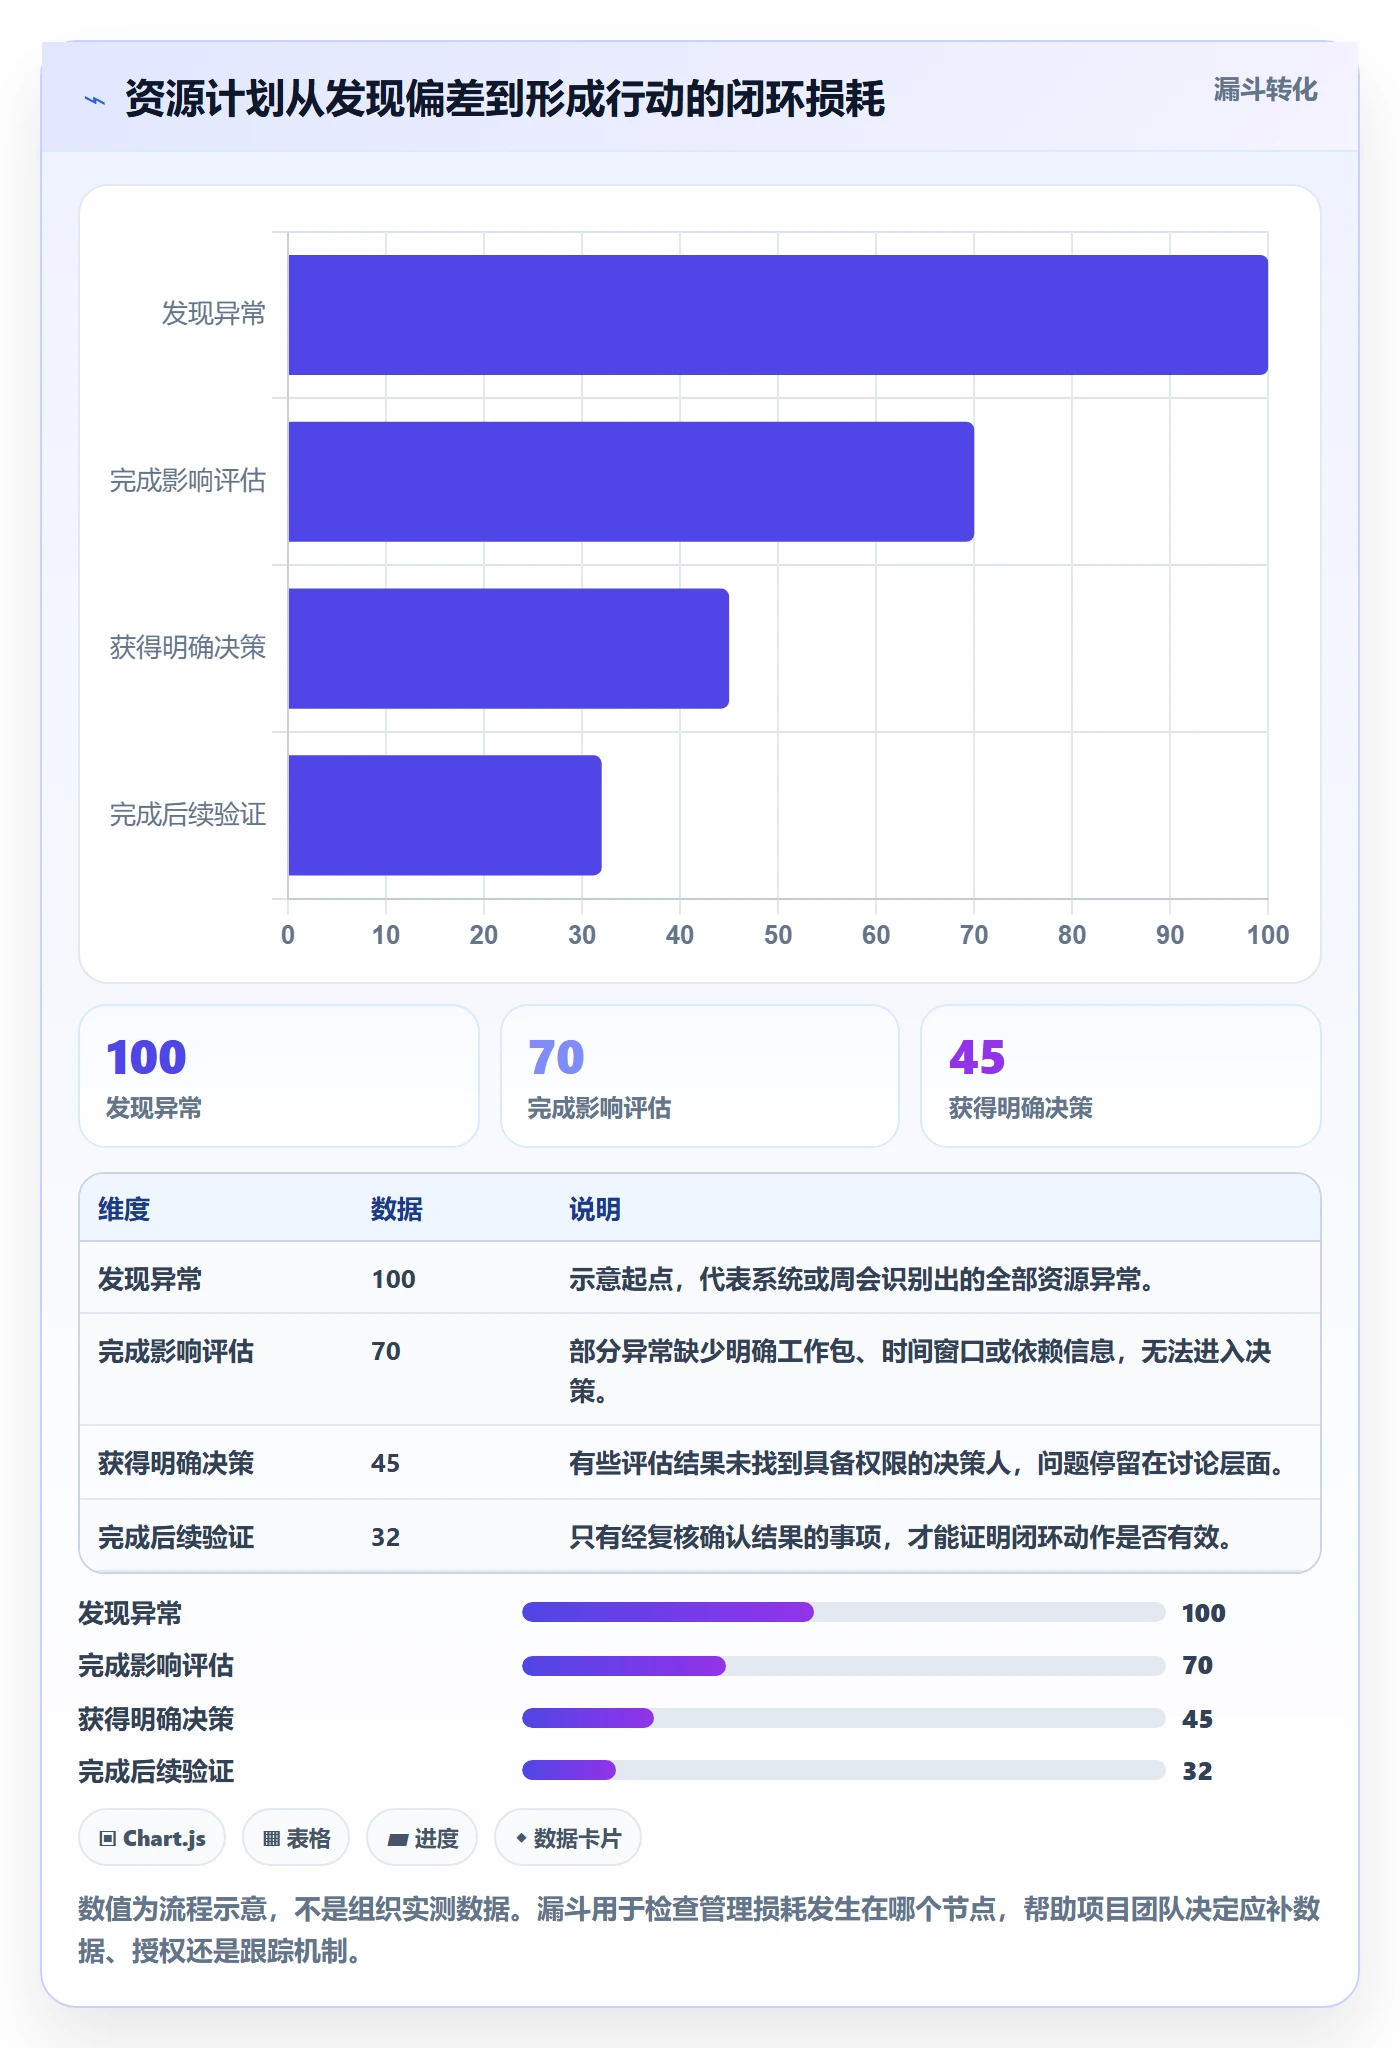Click the grid icon in 表格 chip
Screen dimensions: 1400x2048
point(271,1839)
